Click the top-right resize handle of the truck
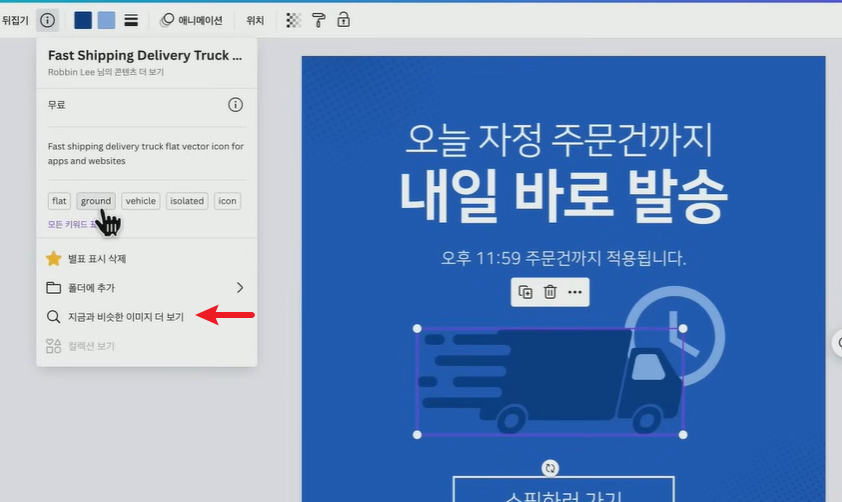 tap(683, 329)
